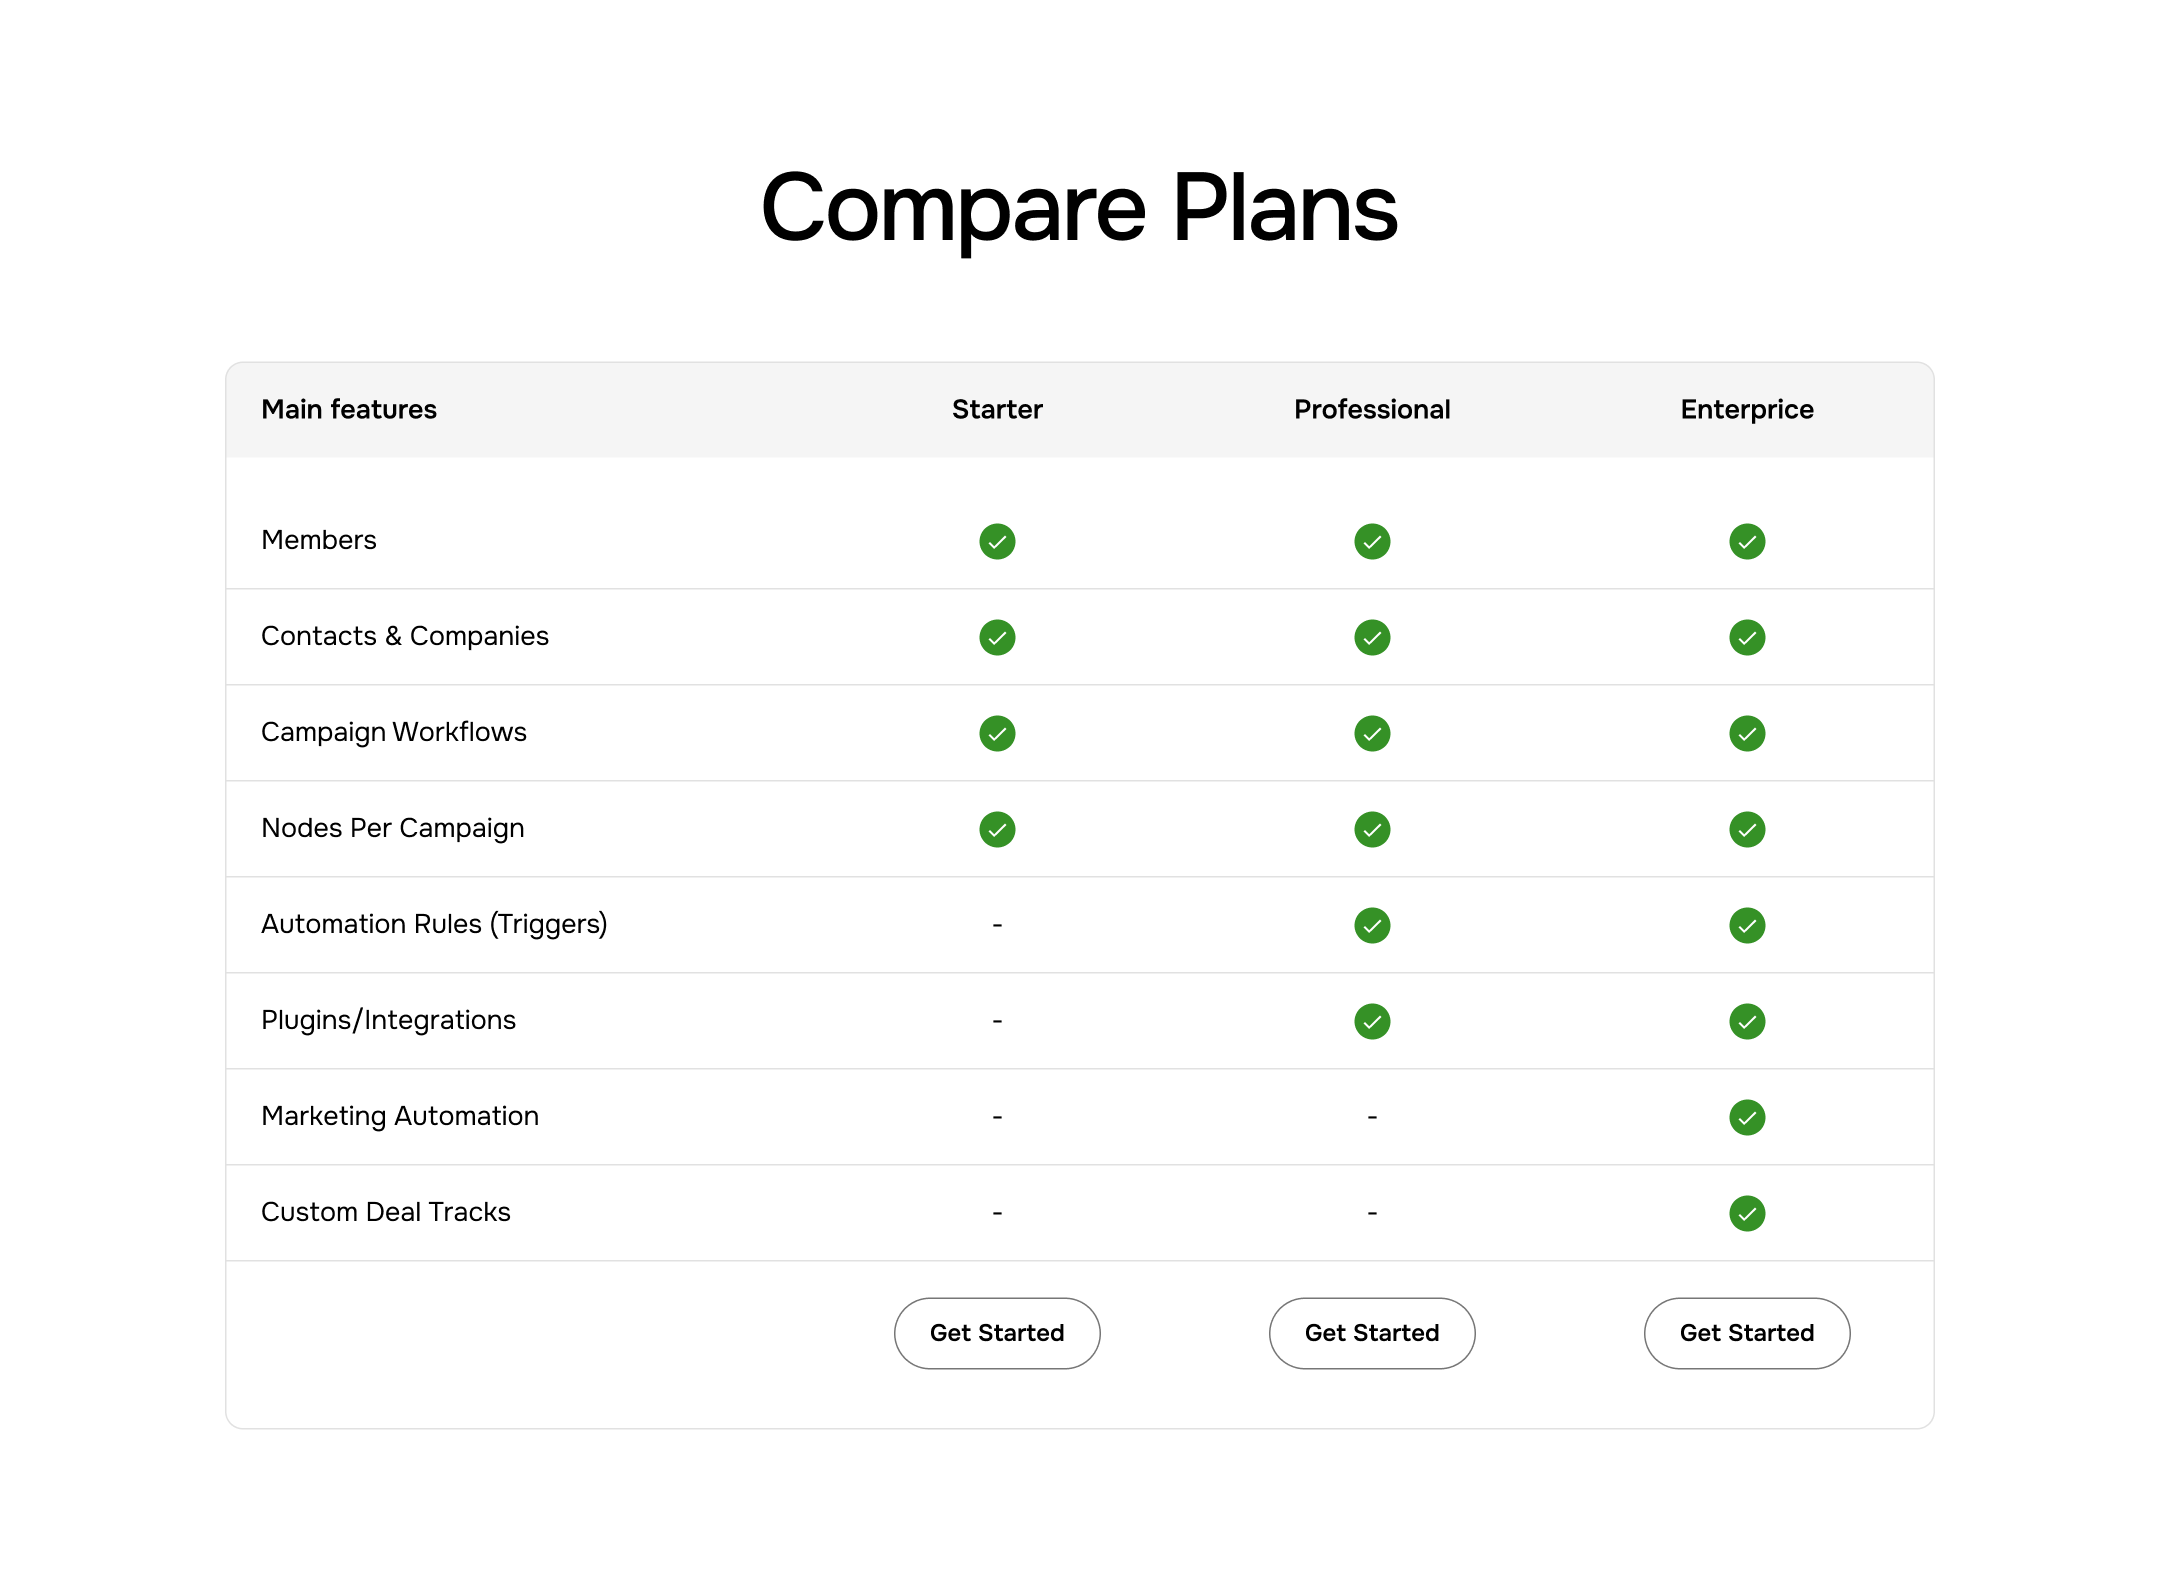Image resolution: width=2160 pixels, height=1580 pixels.
Task: Click the Nodes Per Campaign checkmark under Starter
Action: 996,829
